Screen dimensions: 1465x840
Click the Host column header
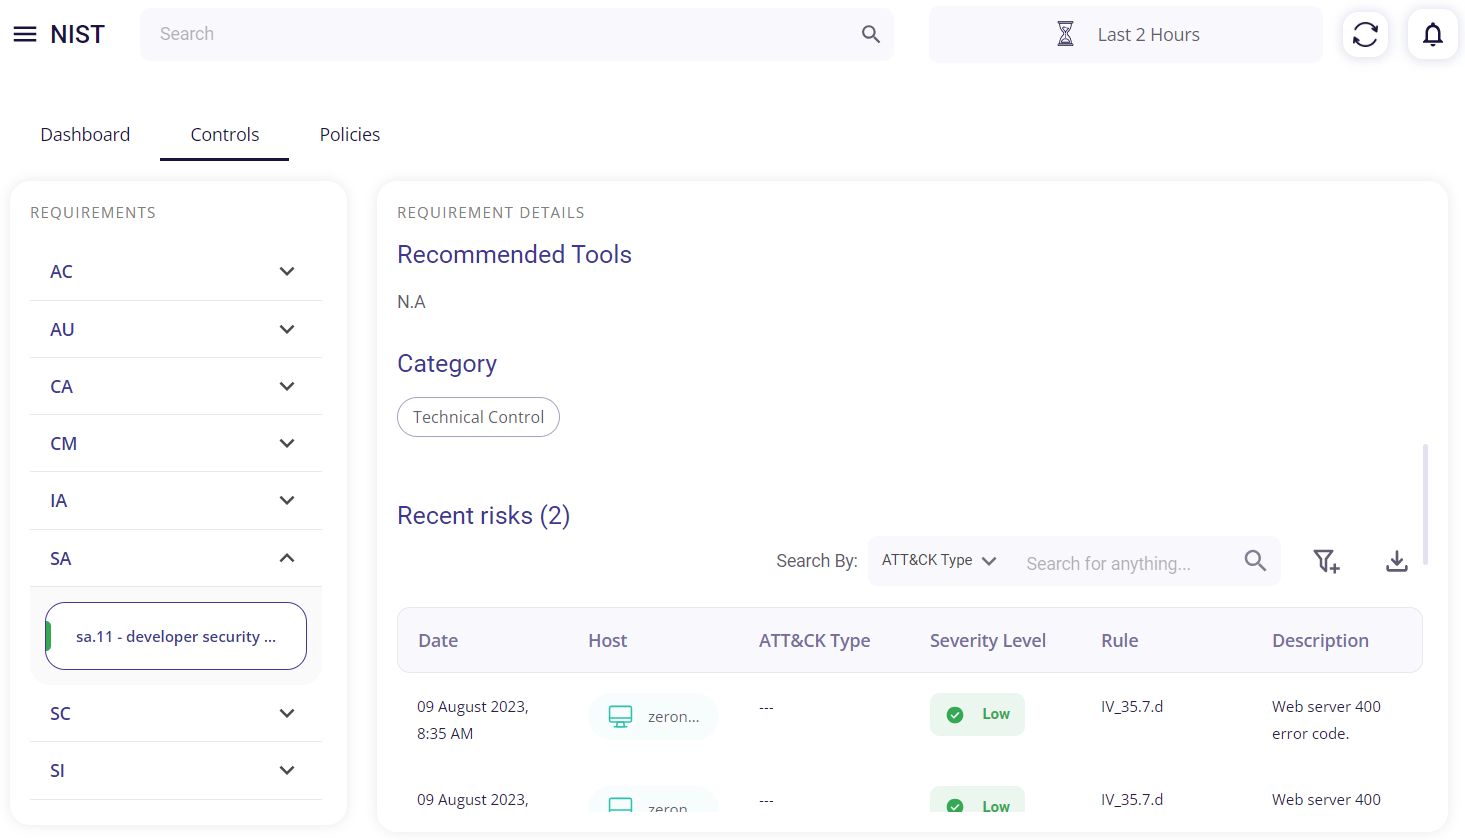coord(608,640)
